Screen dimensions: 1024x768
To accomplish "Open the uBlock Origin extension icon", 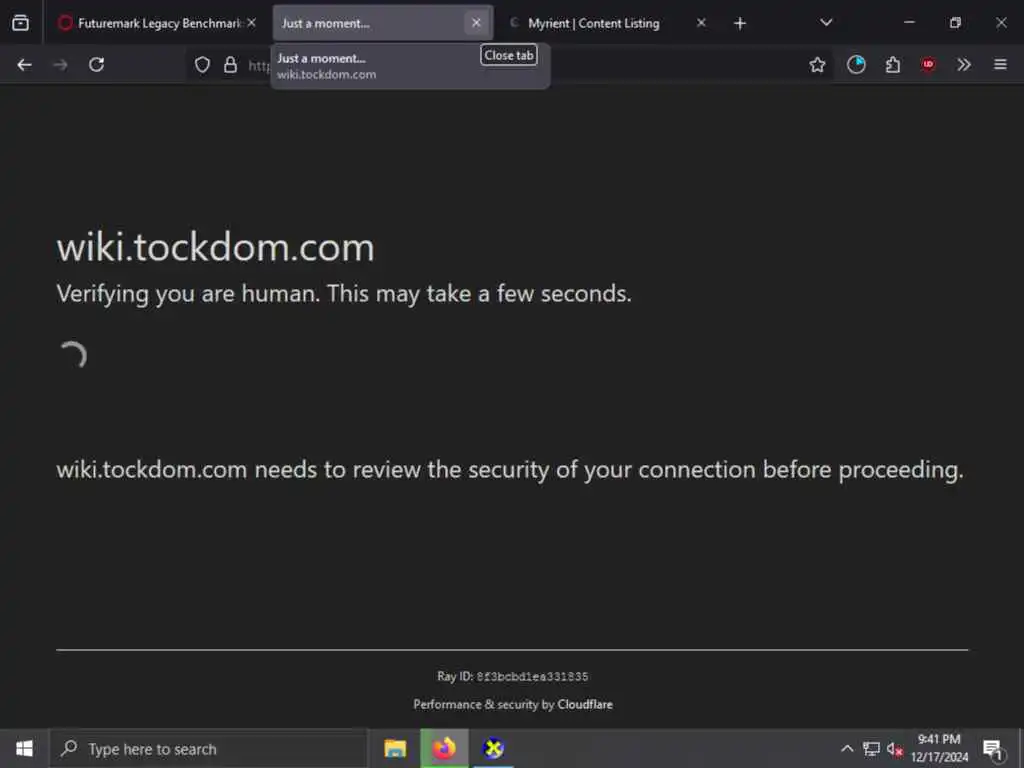I will click(928, 64).
